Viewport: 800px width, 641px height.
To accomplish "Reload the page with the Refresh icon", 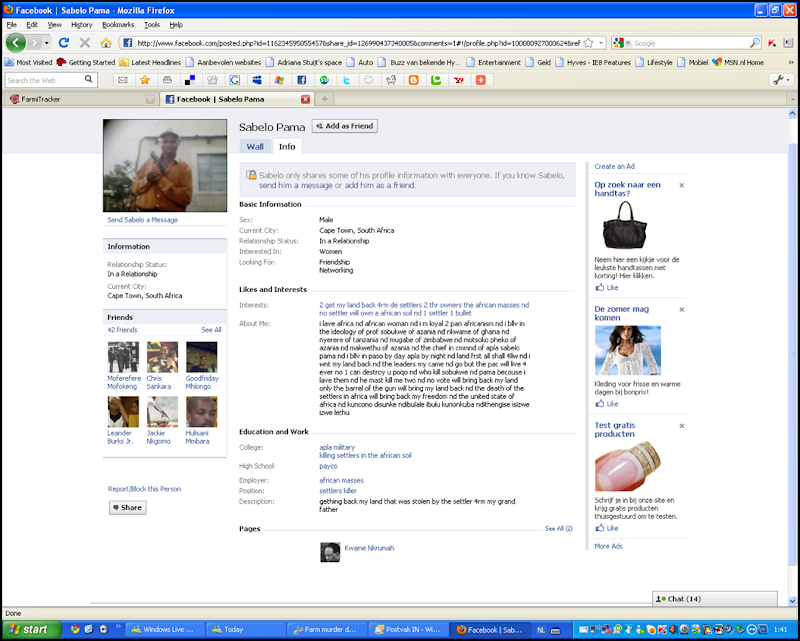I will 64,43.
